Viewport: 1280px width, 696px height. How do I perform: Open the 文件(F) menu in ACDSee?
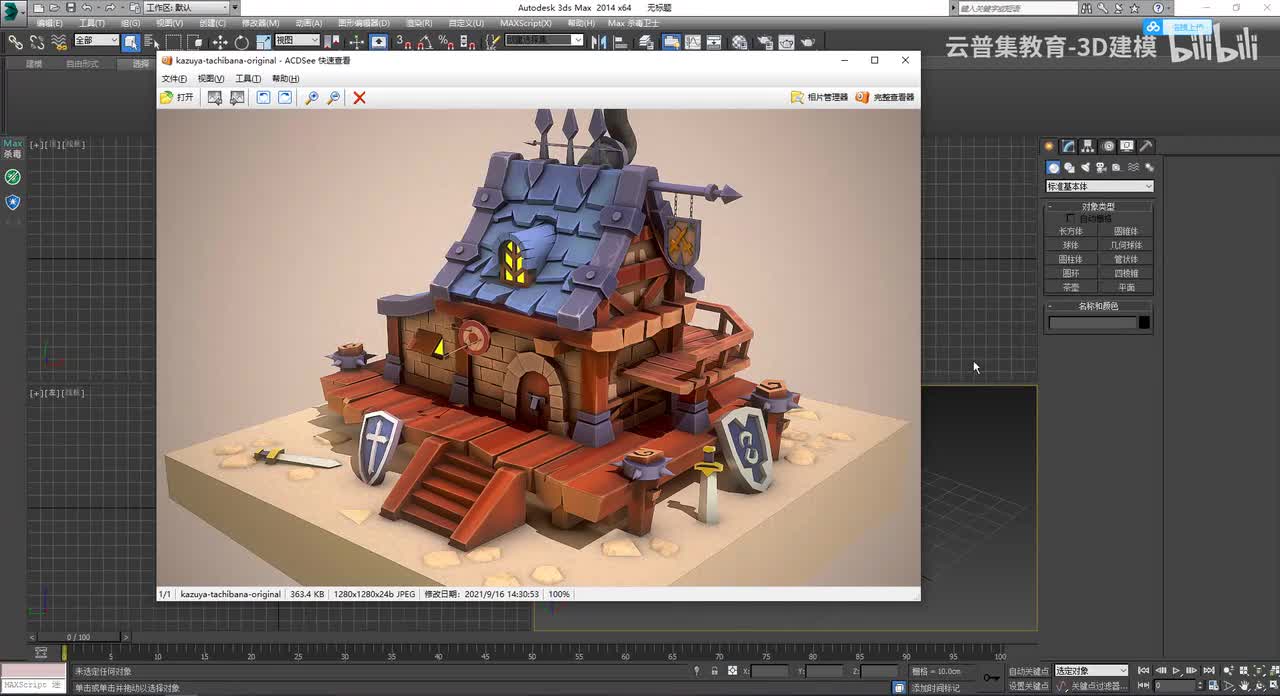click(174, 78)
